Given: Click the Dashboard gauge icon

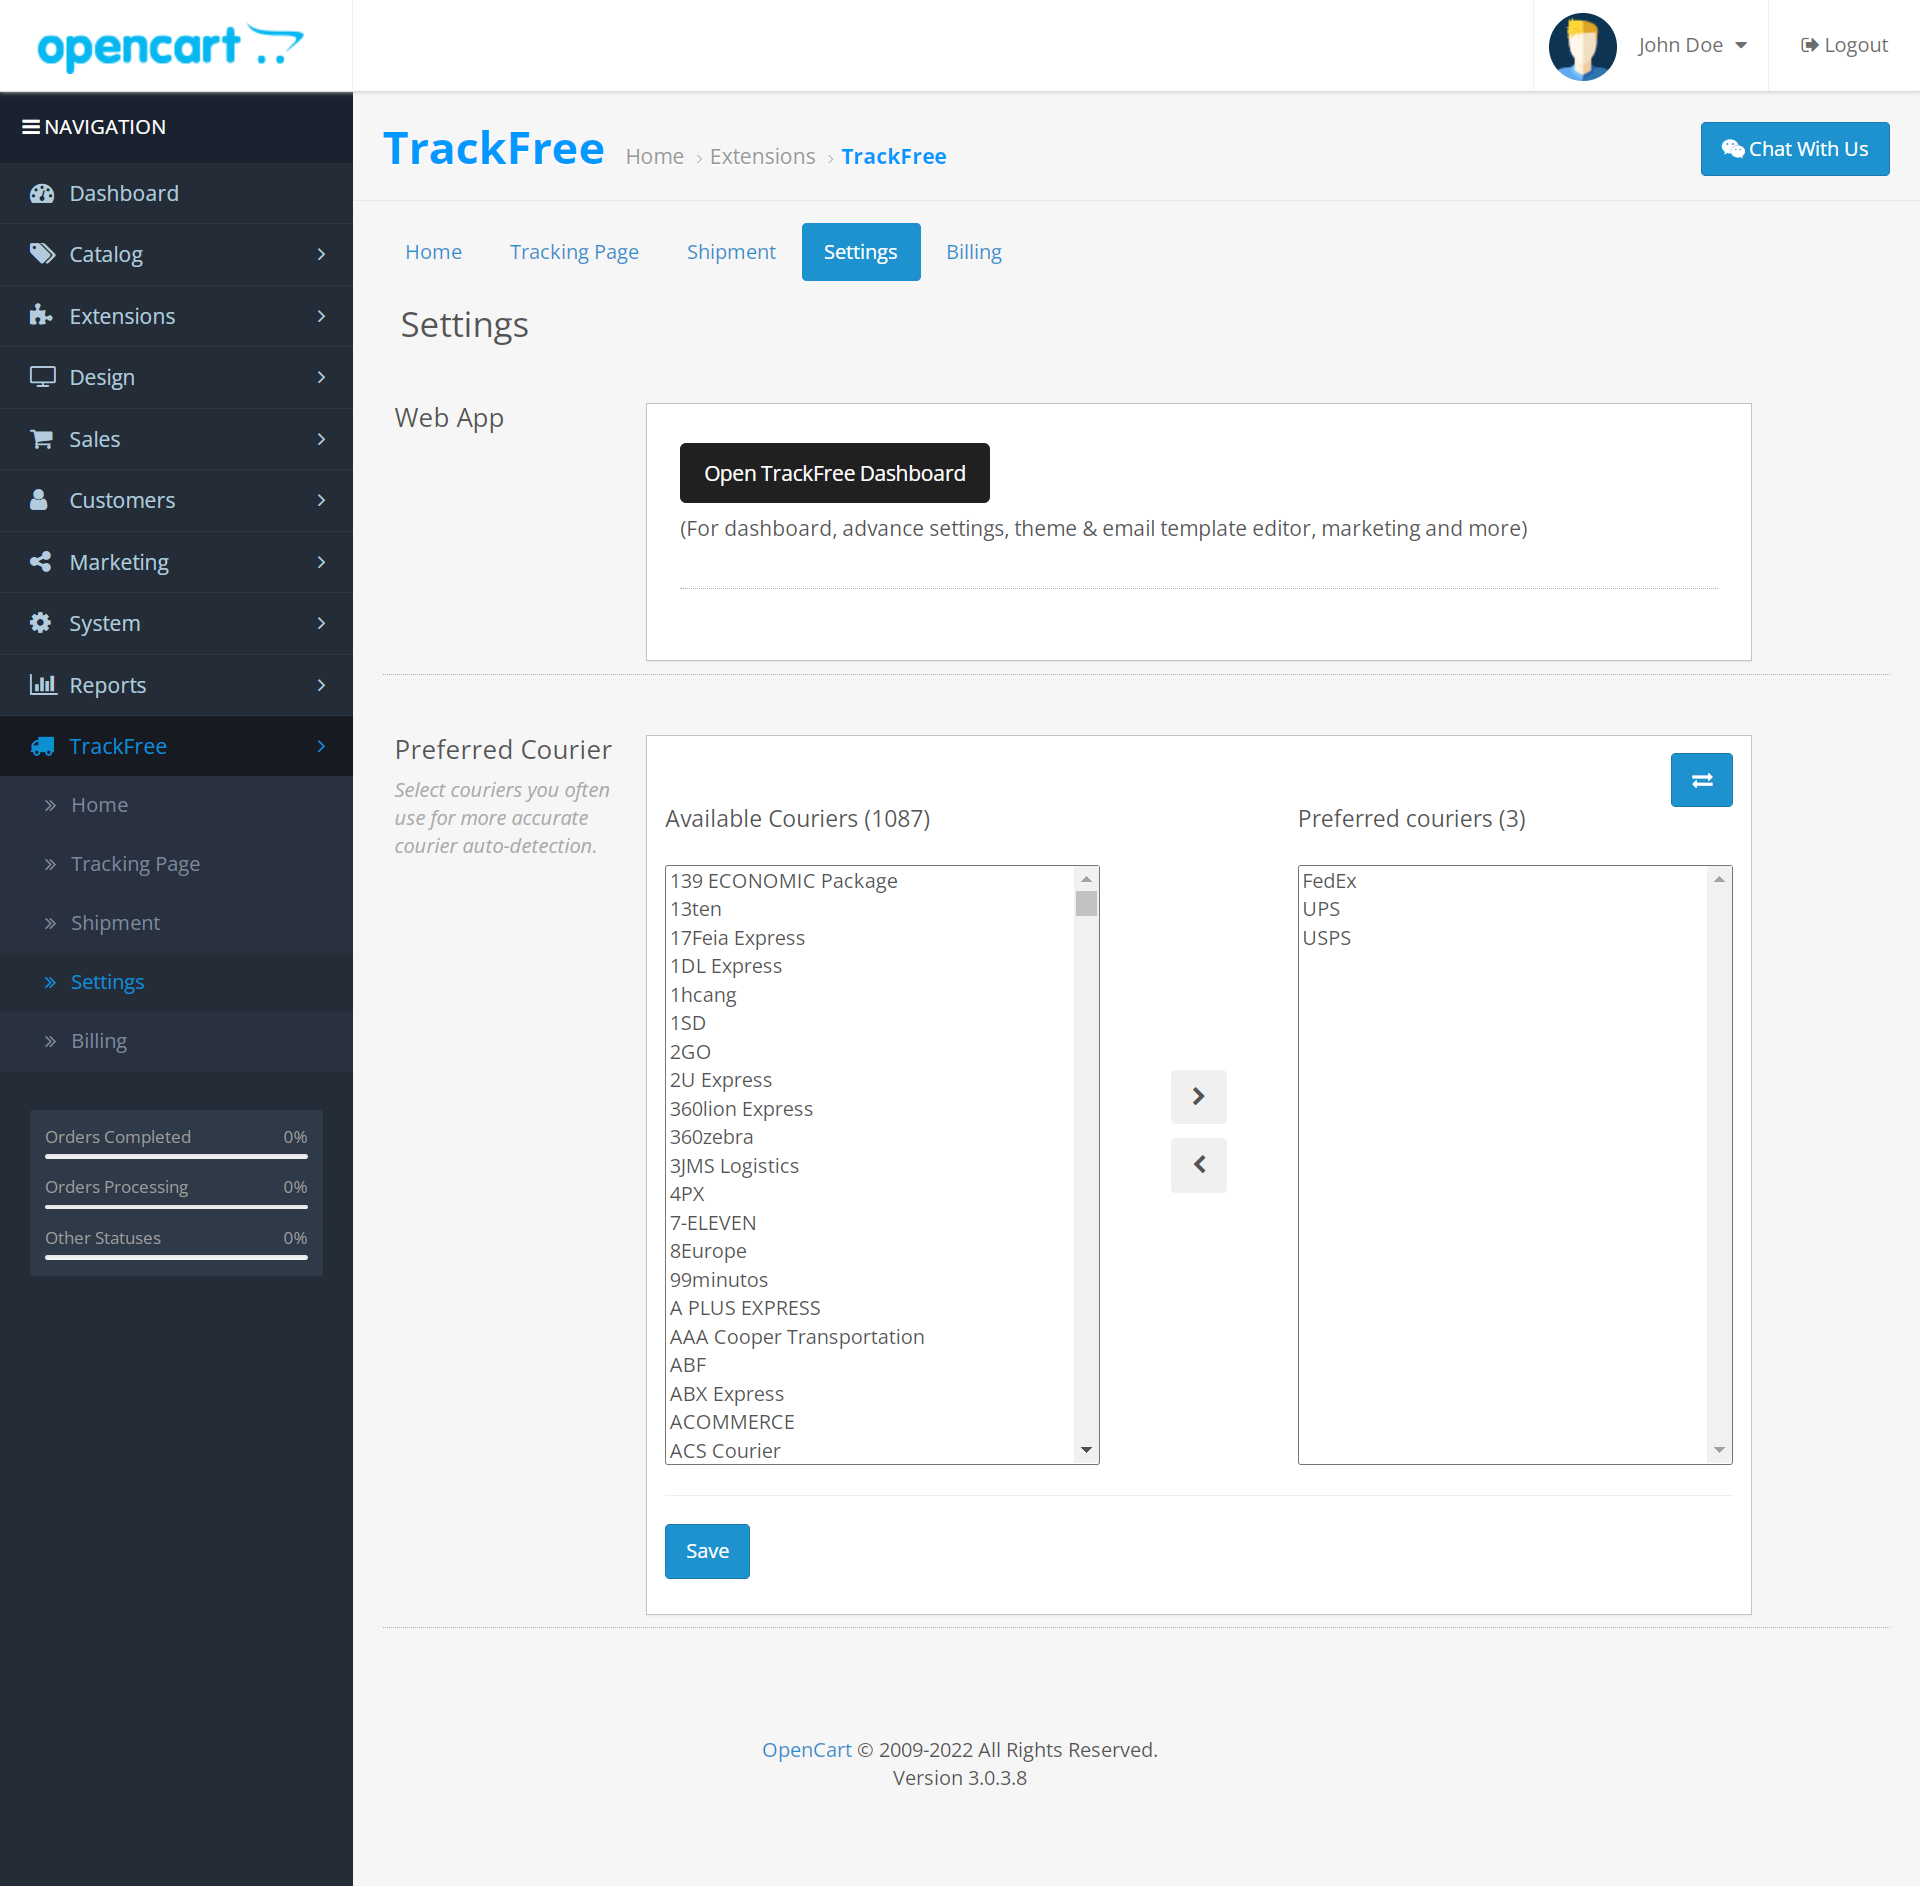Looking at the screenshot, I should tap(42, 193).
